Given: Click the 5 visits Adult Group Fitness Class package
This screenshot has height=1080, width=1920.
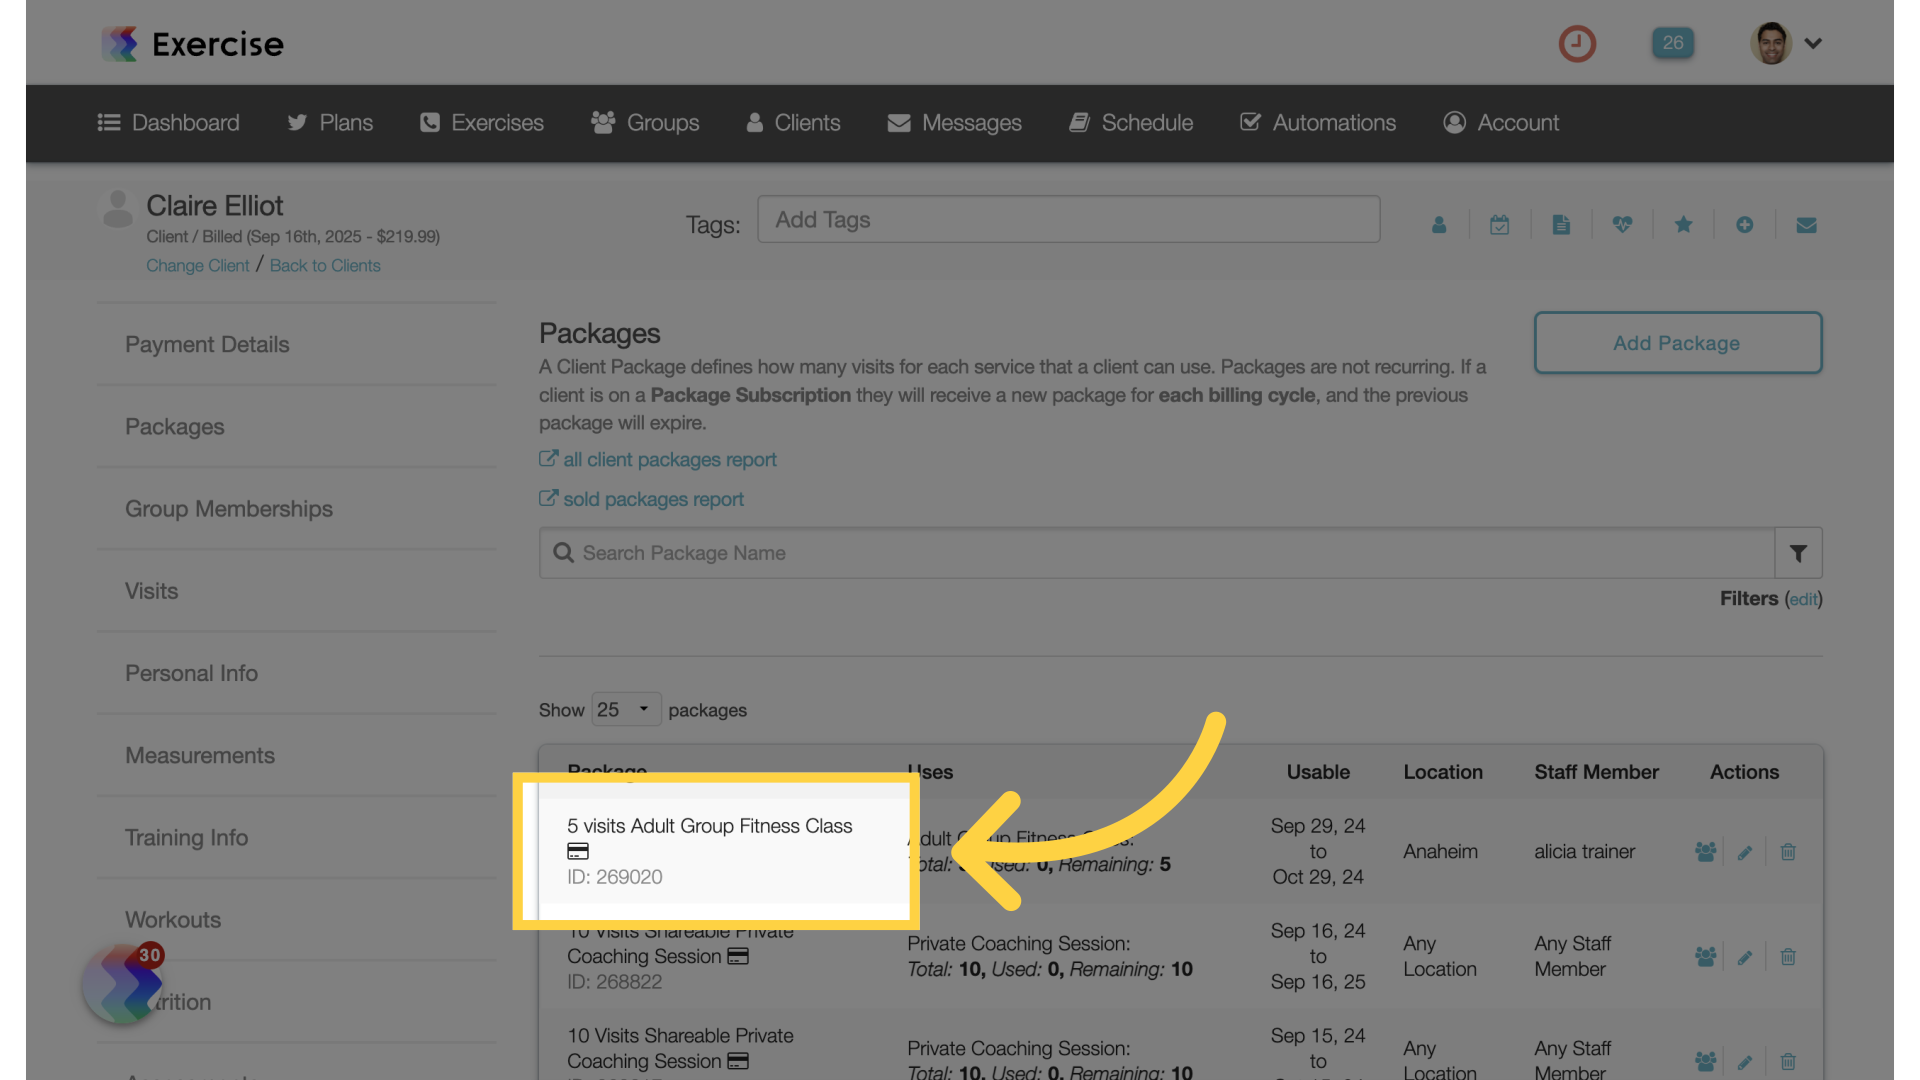Looking at the screenshot, I should coord(709,826).
